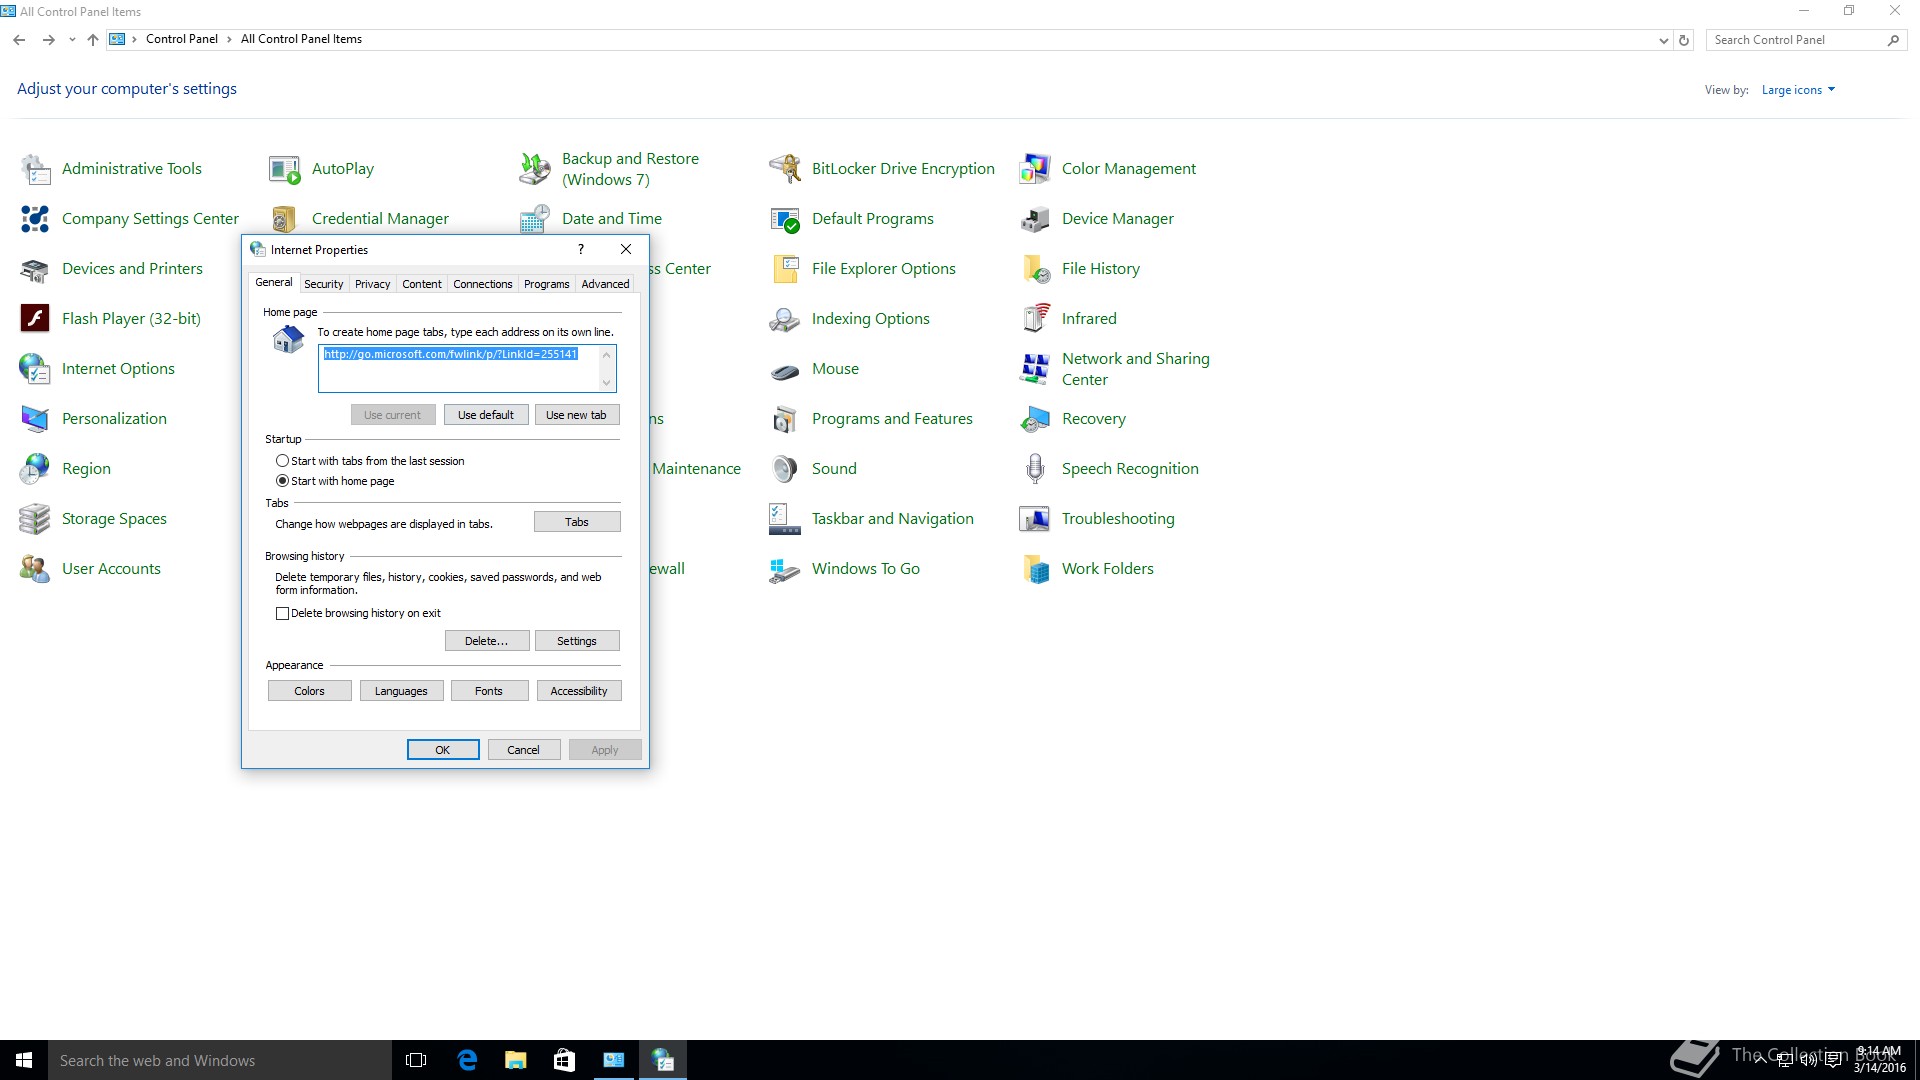Open the Speech Recognition microphone icon

pos(1035,469)
